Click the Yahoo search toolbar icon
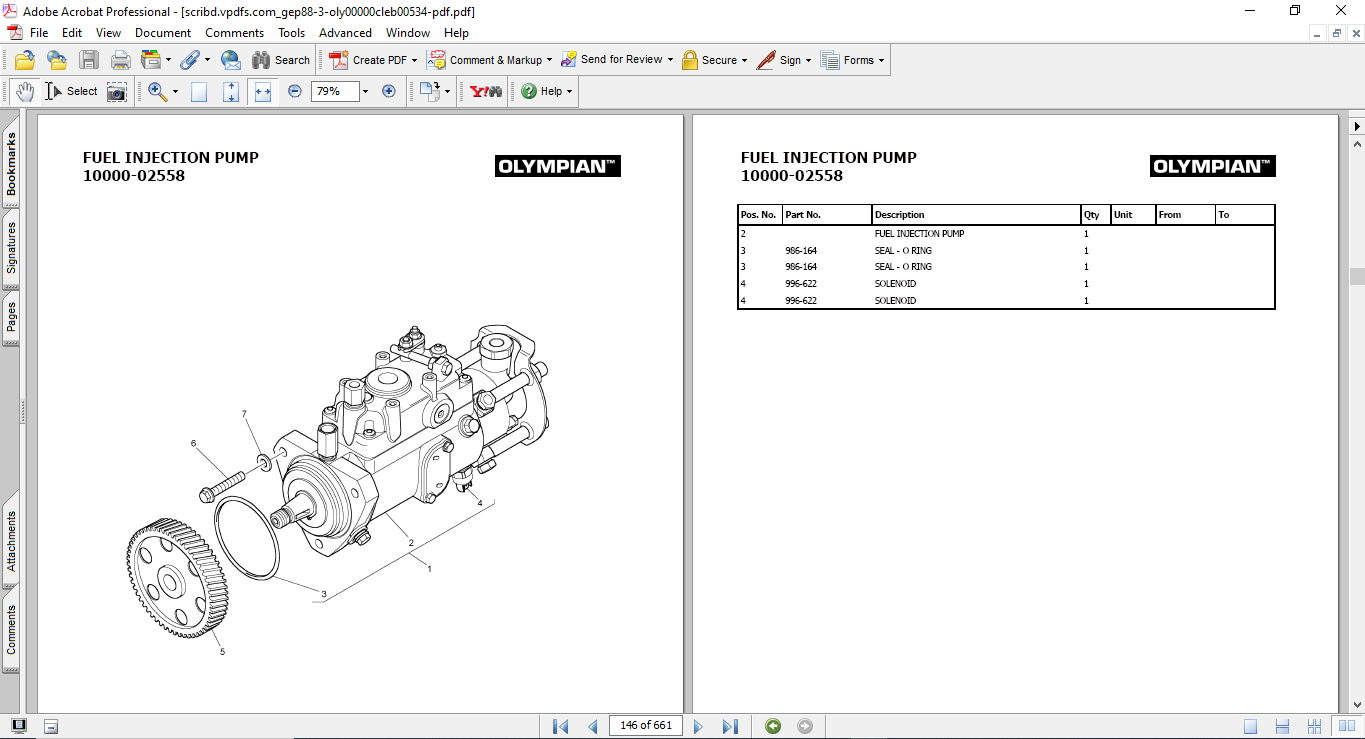 coord(486,91)
